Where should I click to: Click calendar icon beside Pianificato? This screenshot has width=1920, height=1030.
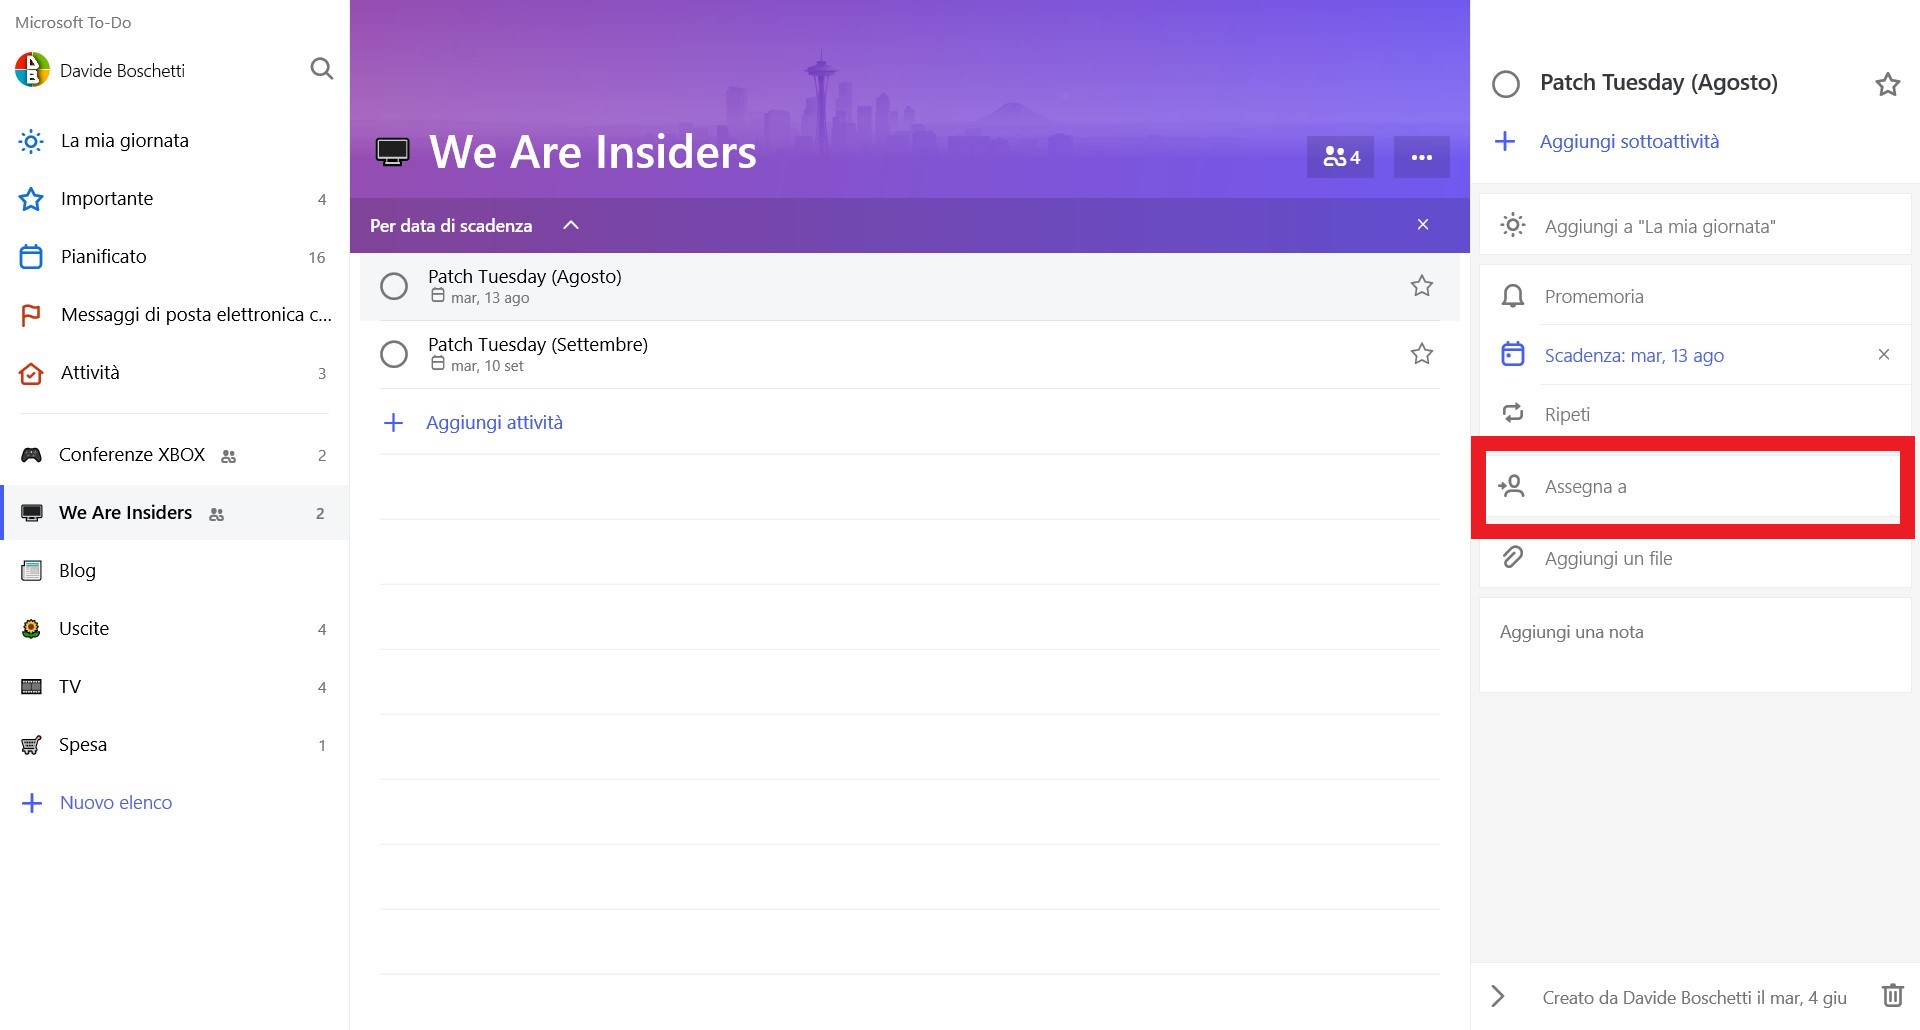(31, 257)
